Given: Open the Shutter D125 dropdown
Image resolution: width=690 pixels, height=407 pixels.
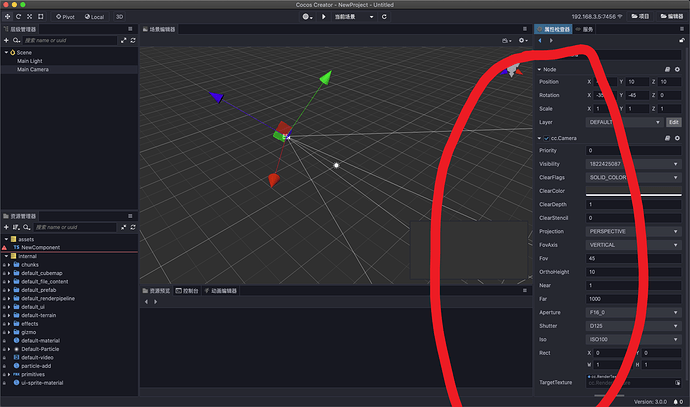Looking at the screenshot, I should tap(633, 326).
